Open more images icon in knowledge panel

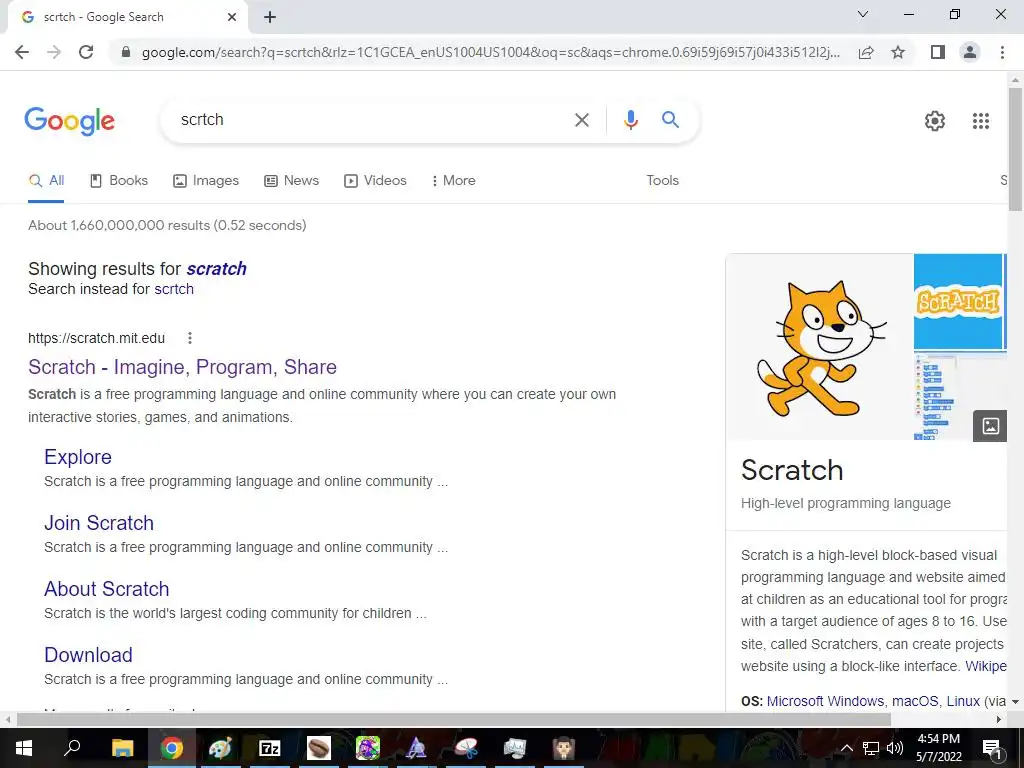click(x=990, y=426)
